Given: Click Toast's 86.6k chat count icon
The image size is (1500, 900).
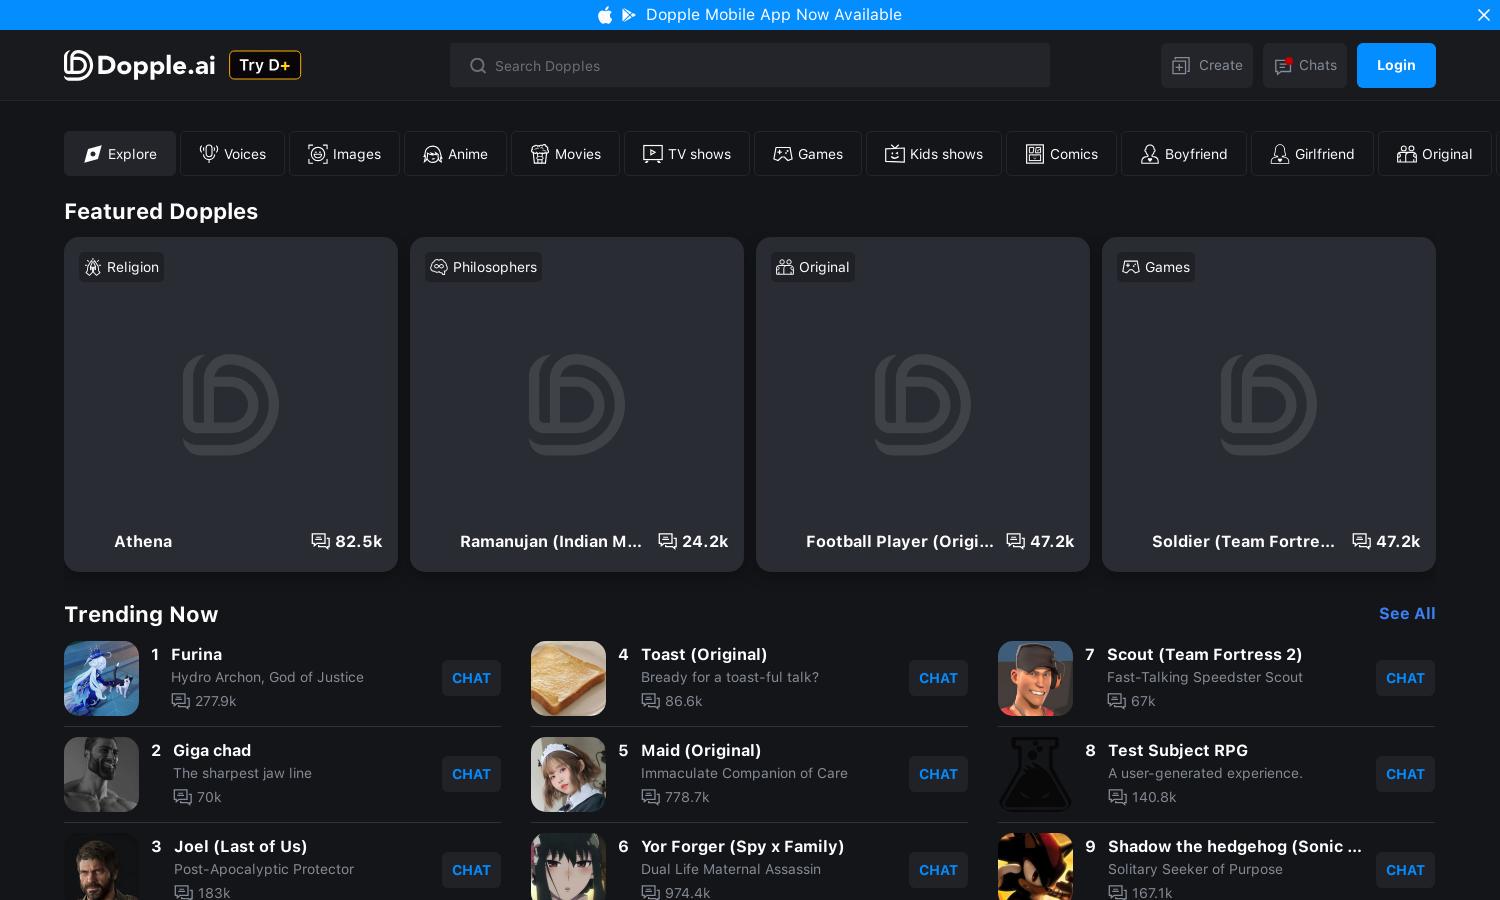Looking at the screenshot, I should (650, 701).
